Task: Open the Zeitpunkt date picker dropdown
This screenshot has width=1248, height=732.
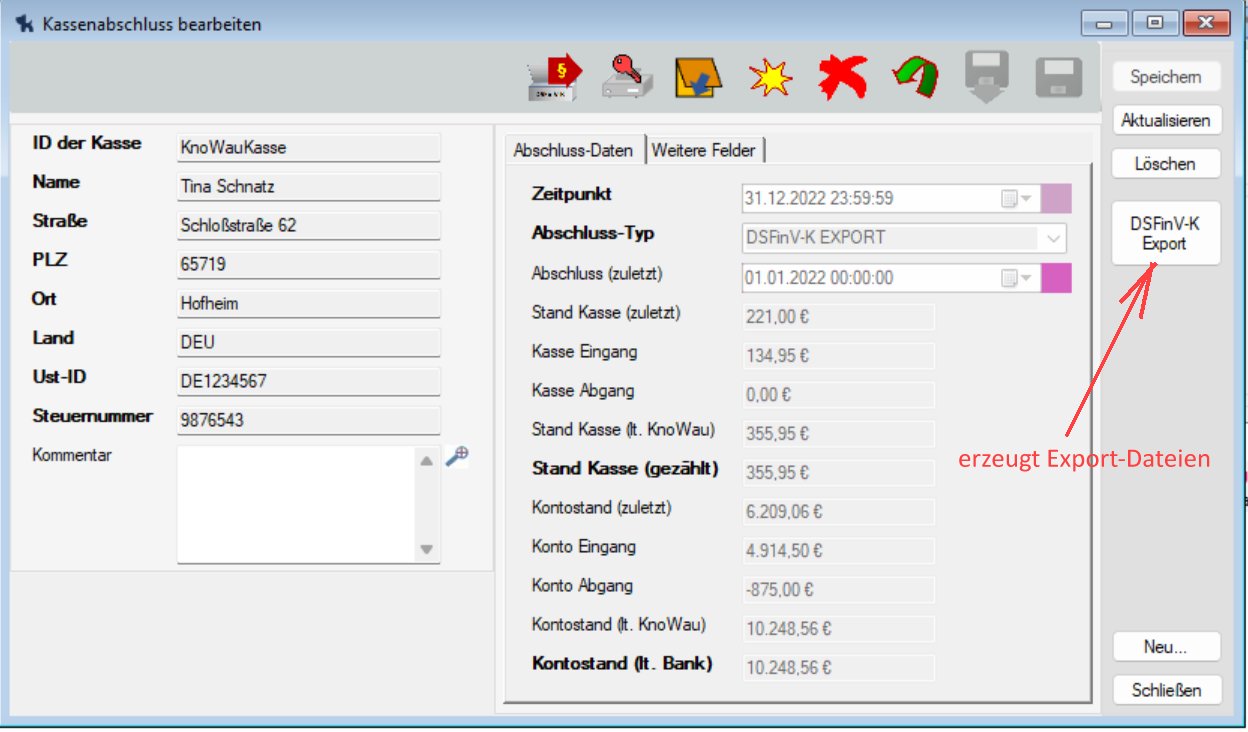Action: [1018, 199]
